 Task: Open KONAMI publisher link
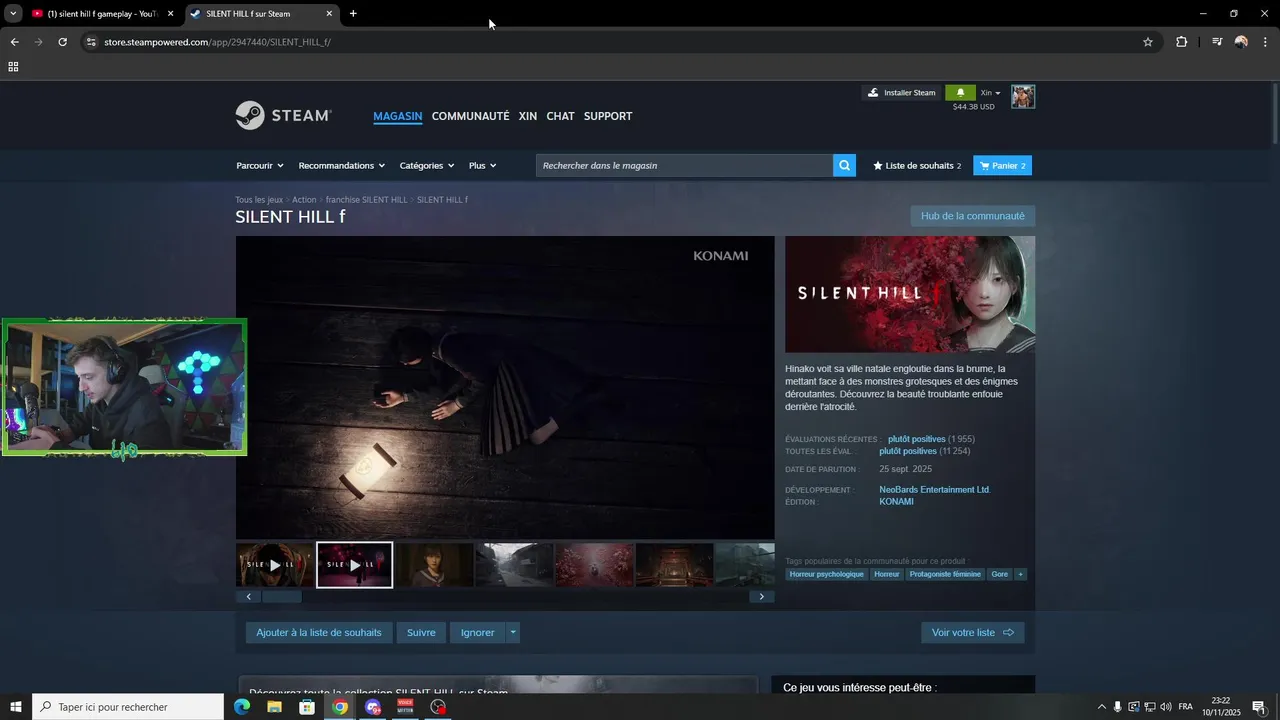coord(896,502)
